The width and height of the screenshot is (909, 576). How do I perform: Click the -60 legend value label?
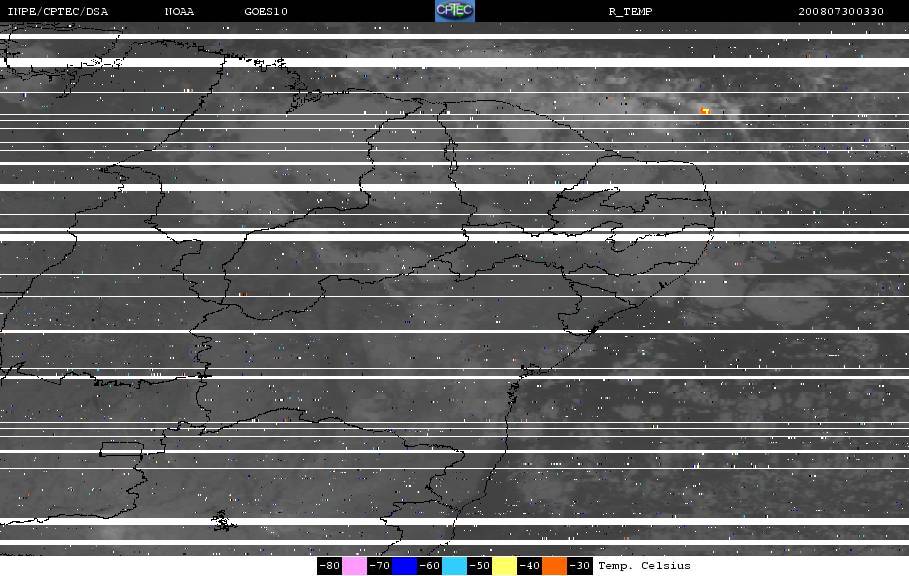click(x=430, y=566)
